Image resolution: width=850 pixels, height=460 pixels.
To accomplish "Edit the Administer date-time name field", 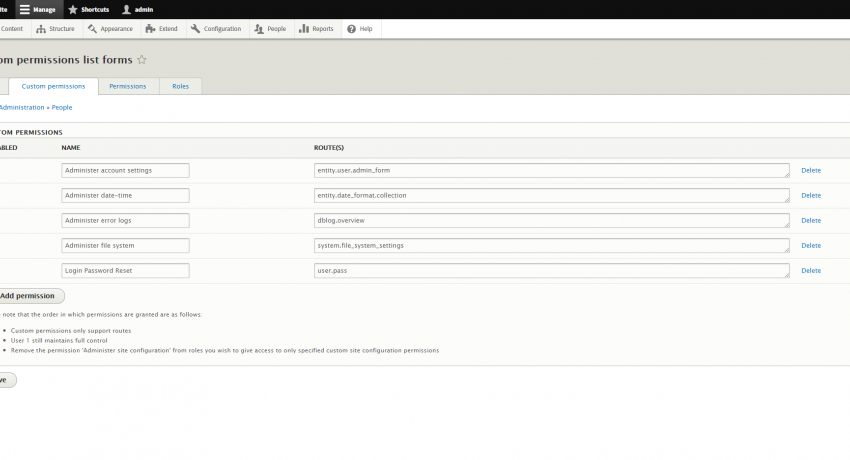I will (125, 195).
